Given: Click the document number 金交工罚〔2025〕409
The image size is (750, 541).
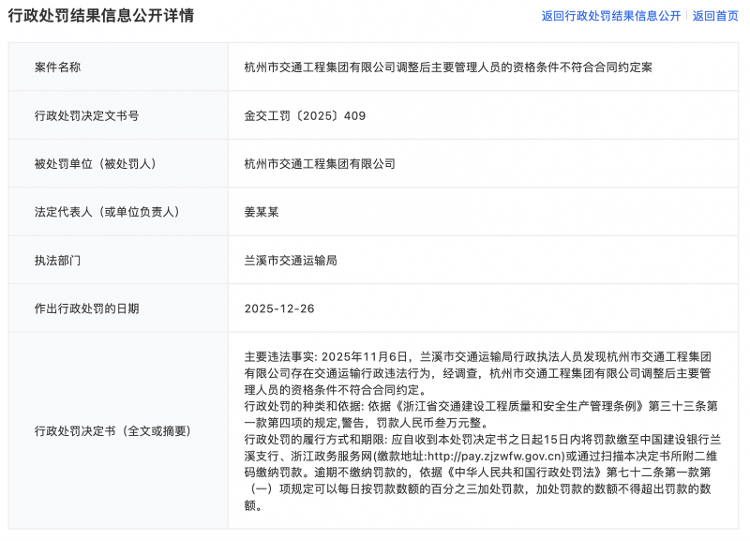Looking at the screenshot, I should [x=305, y=115].
